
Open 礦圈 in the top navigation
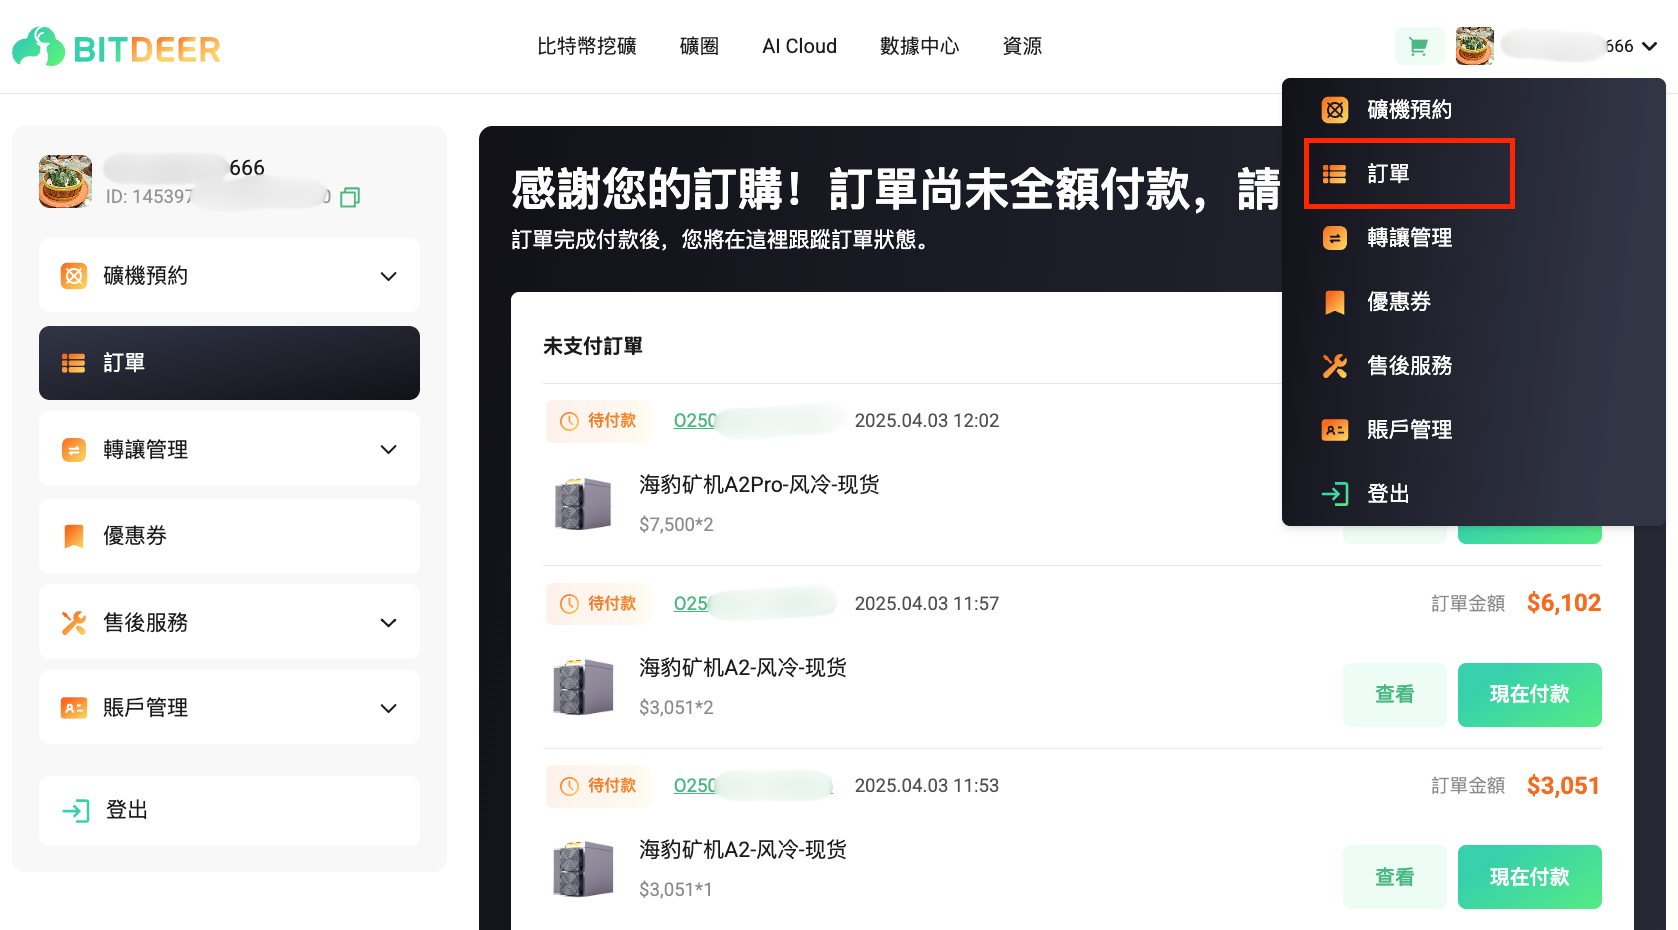coord(699,46)
